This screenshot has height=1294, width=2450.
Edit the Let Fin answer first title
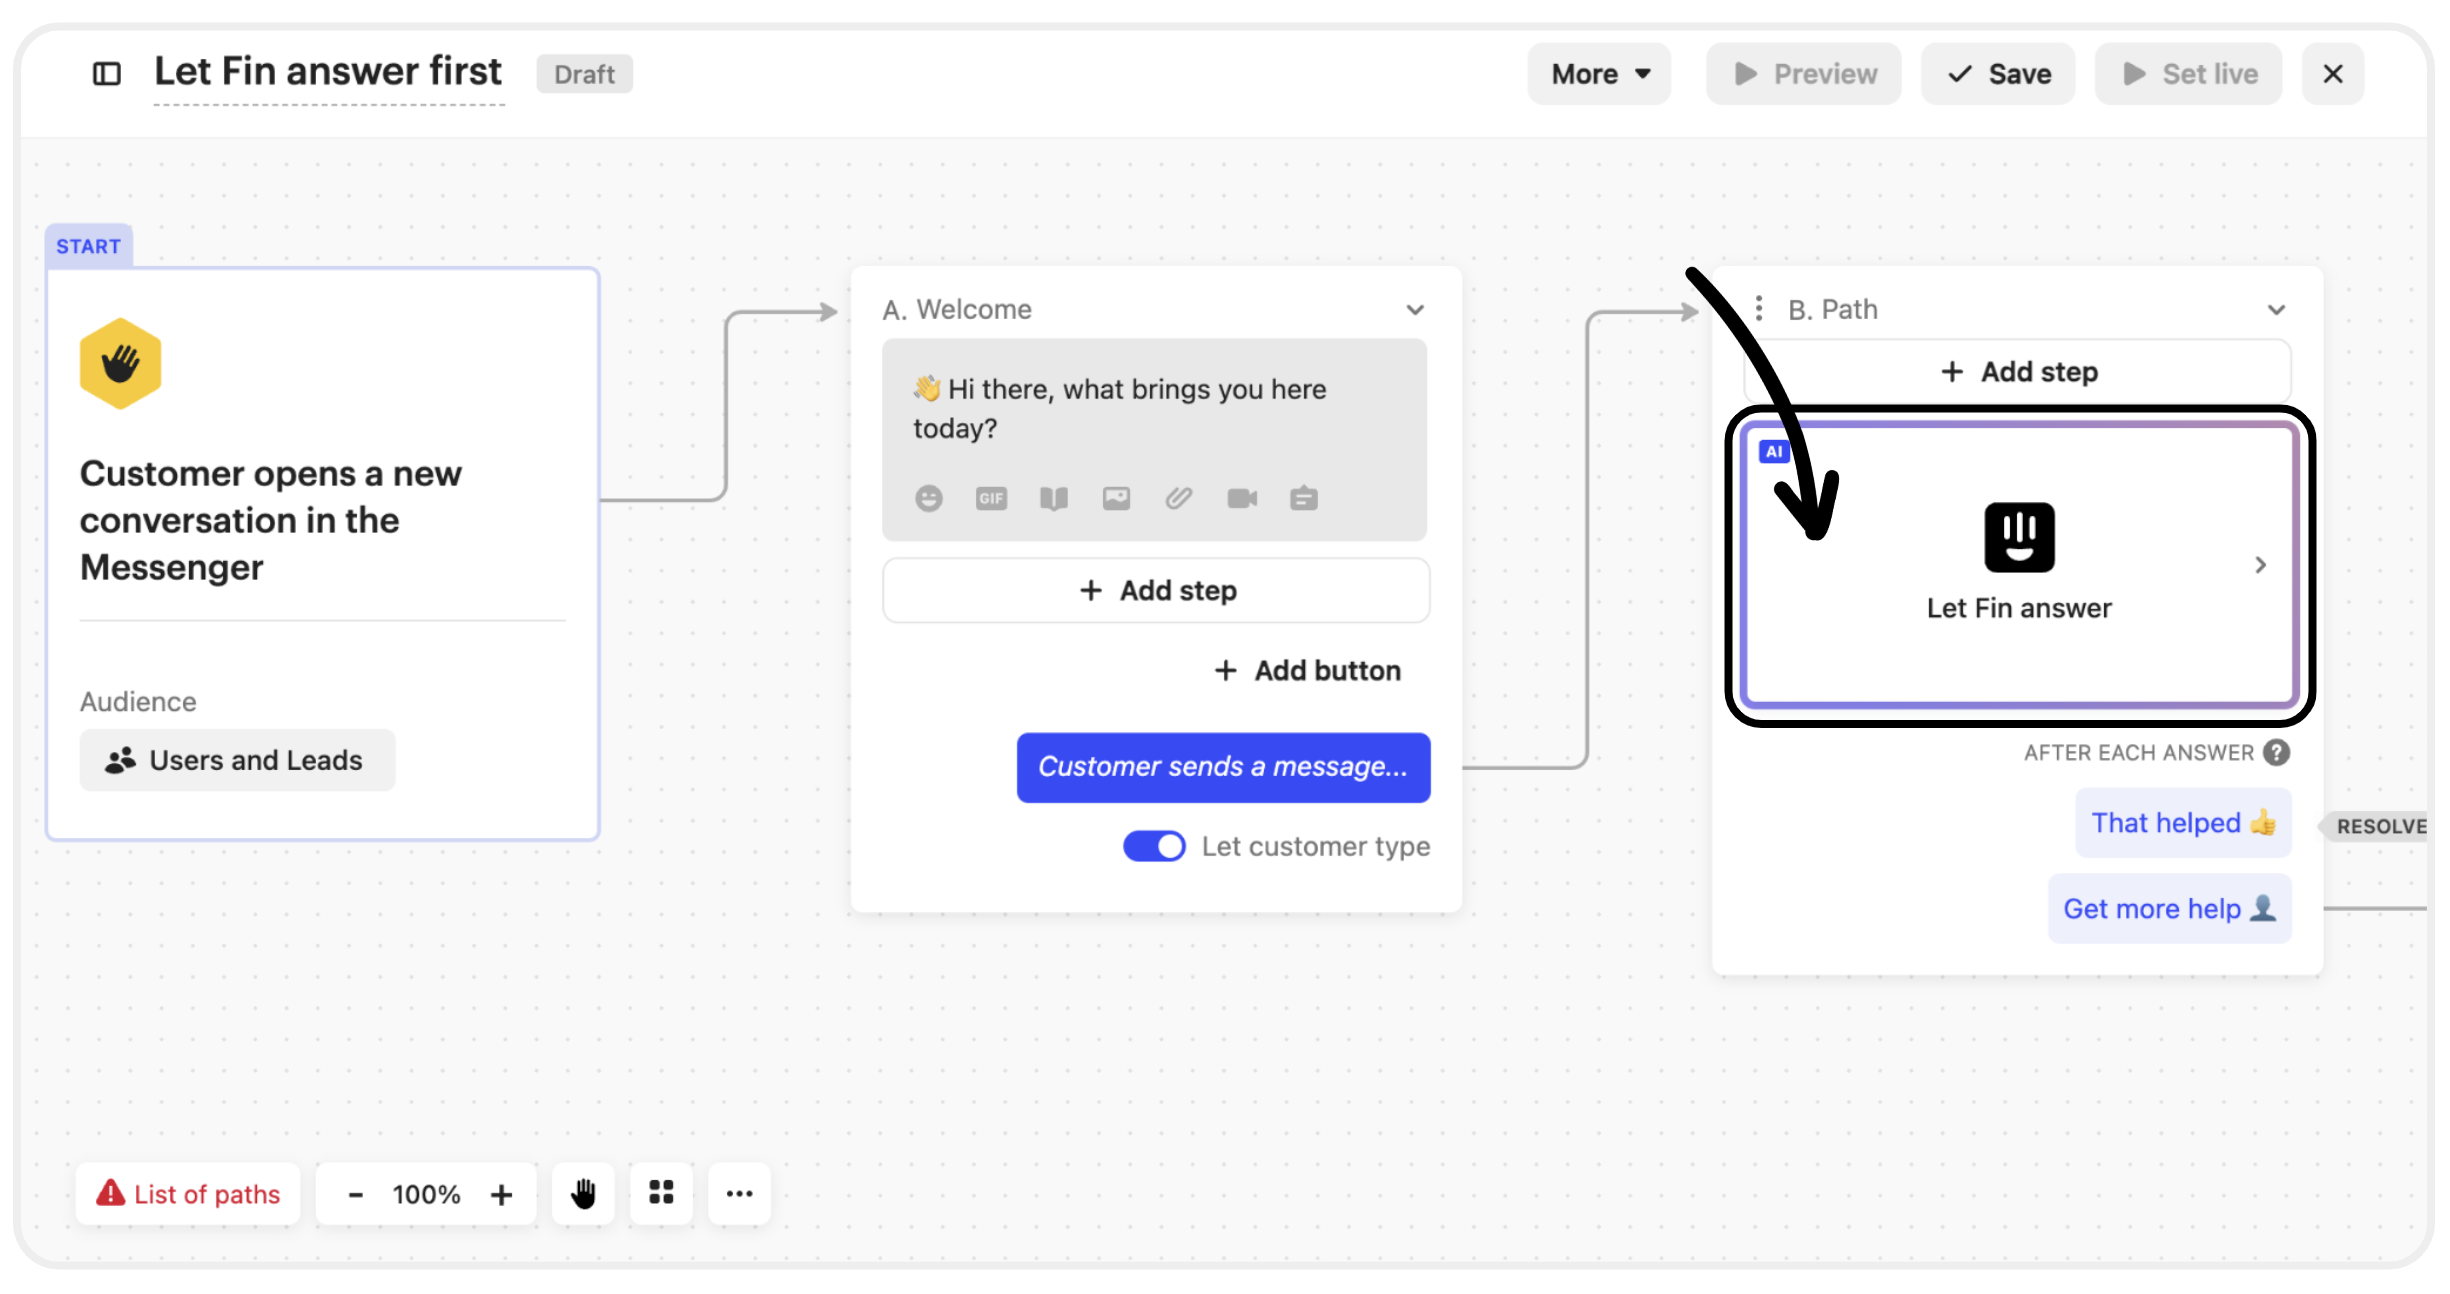[x=328, y=72]
